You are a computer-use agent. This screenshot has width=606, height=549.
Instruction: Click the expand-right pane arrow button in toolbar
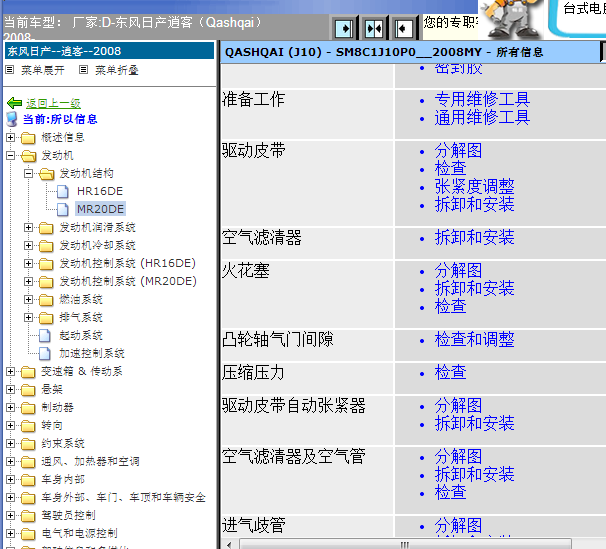point(344,28)
